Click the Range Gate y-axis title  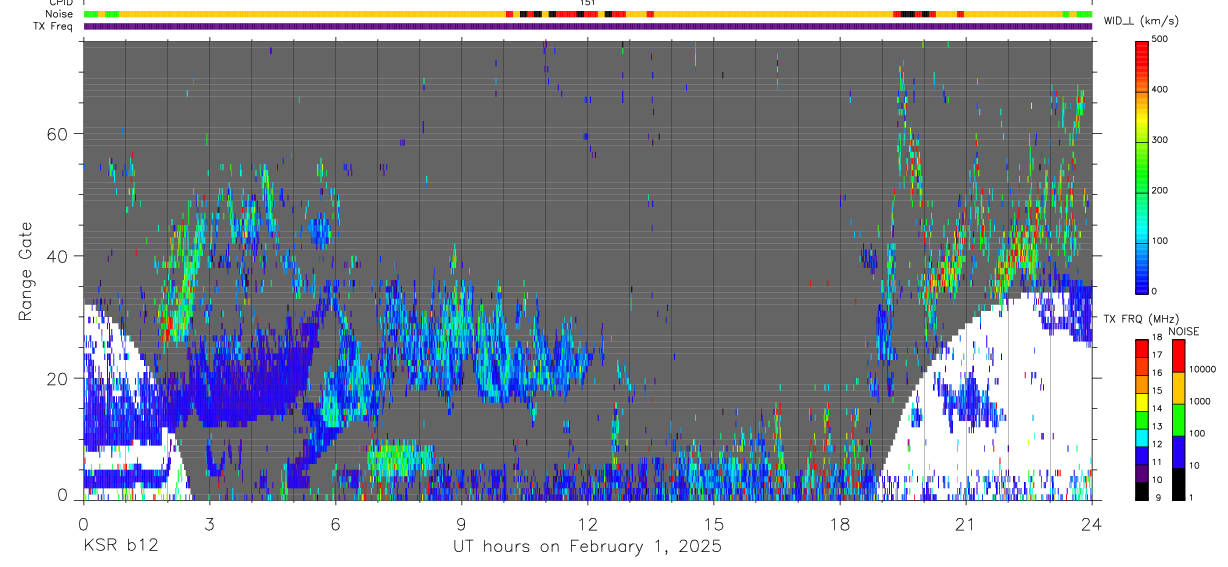tap(26, 271)
